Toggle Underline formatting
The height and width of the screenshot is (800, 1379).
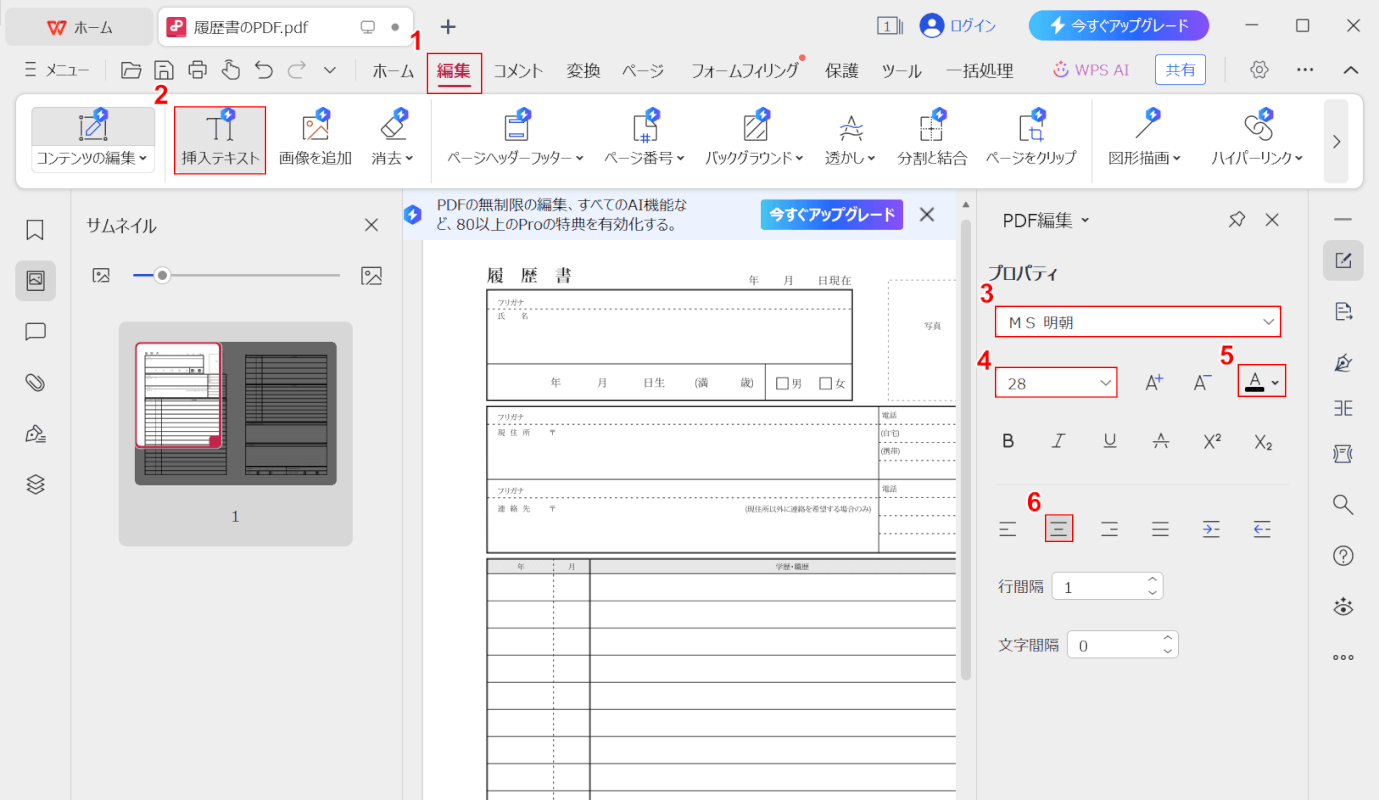coord(1110,441)
